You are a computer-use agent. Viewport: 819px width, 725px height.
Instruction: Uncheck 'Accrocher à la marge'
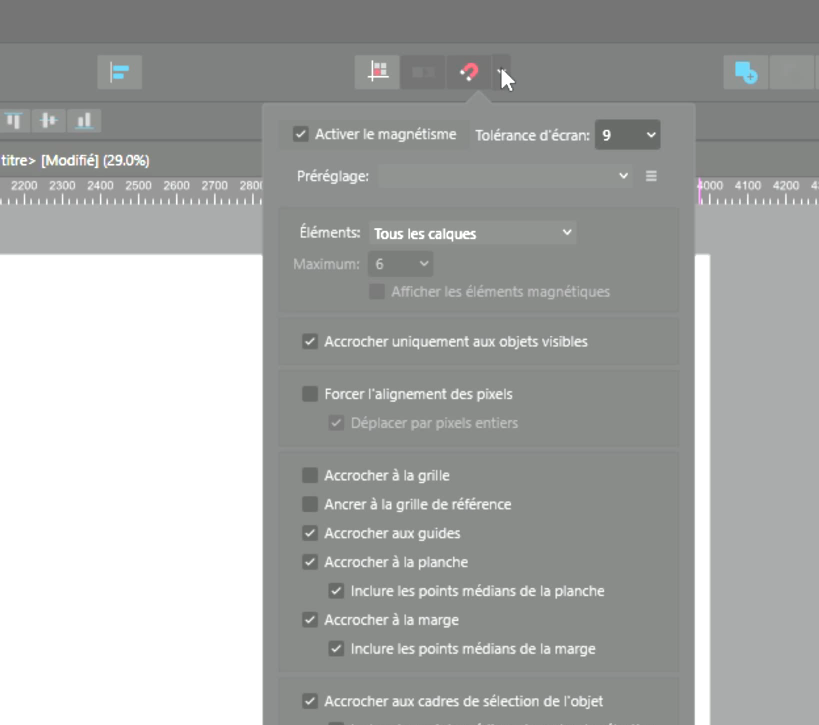[310, 620]
